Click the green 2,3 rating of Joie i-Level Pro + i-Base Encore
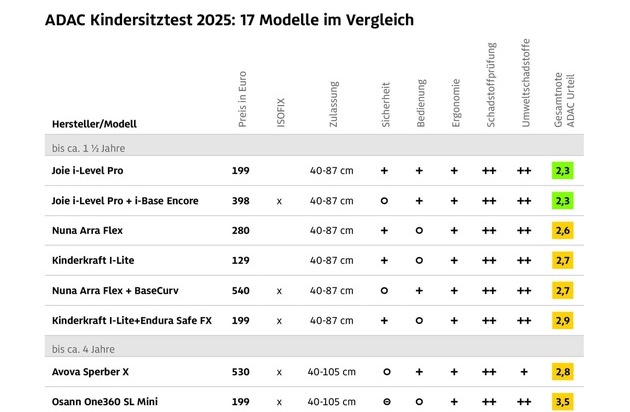 562,201
